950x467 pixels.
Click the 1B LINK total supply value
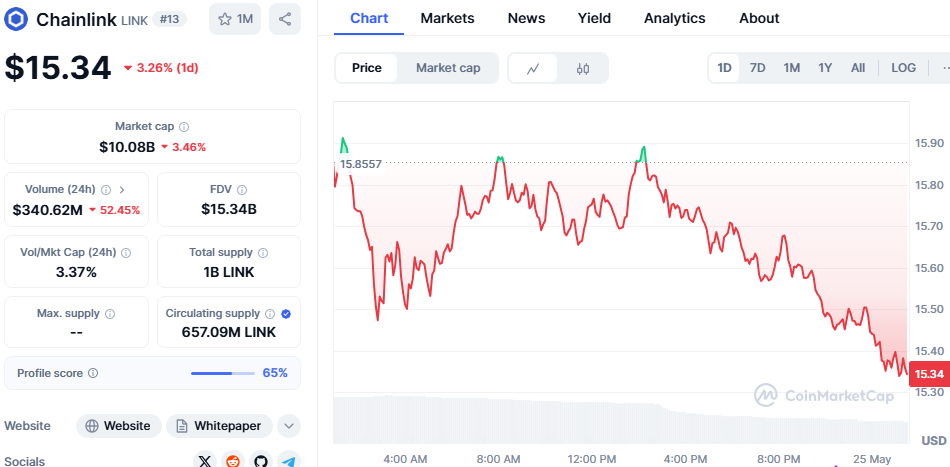(x=229, y=273)
